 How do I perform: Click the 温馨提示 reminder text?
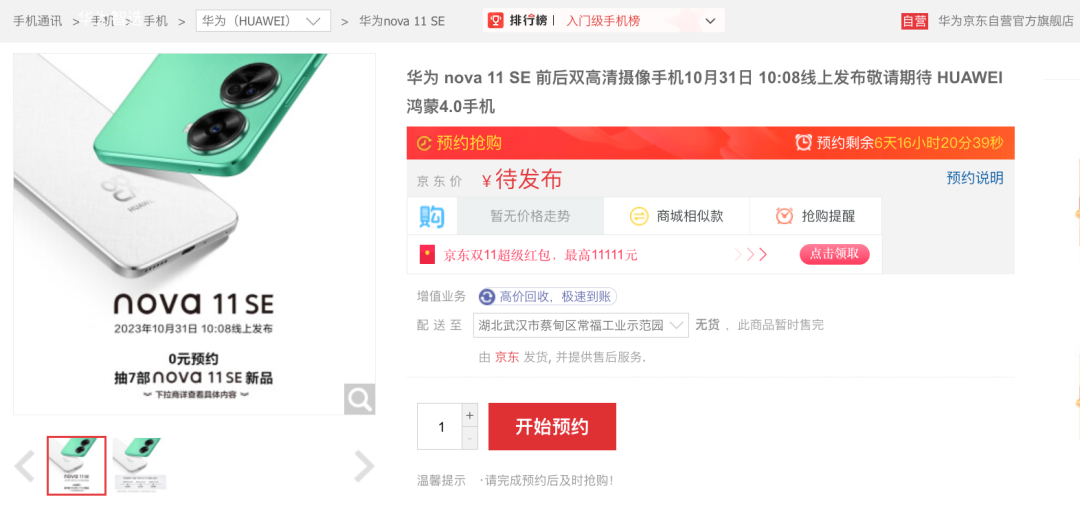click(x=441, y=481)
